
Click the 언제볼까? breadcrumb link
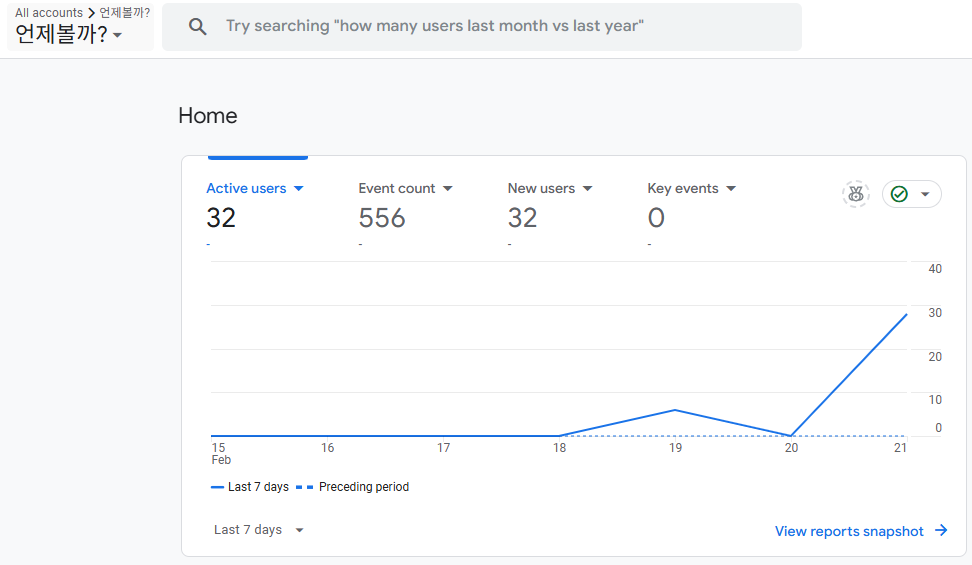(125, 12)
